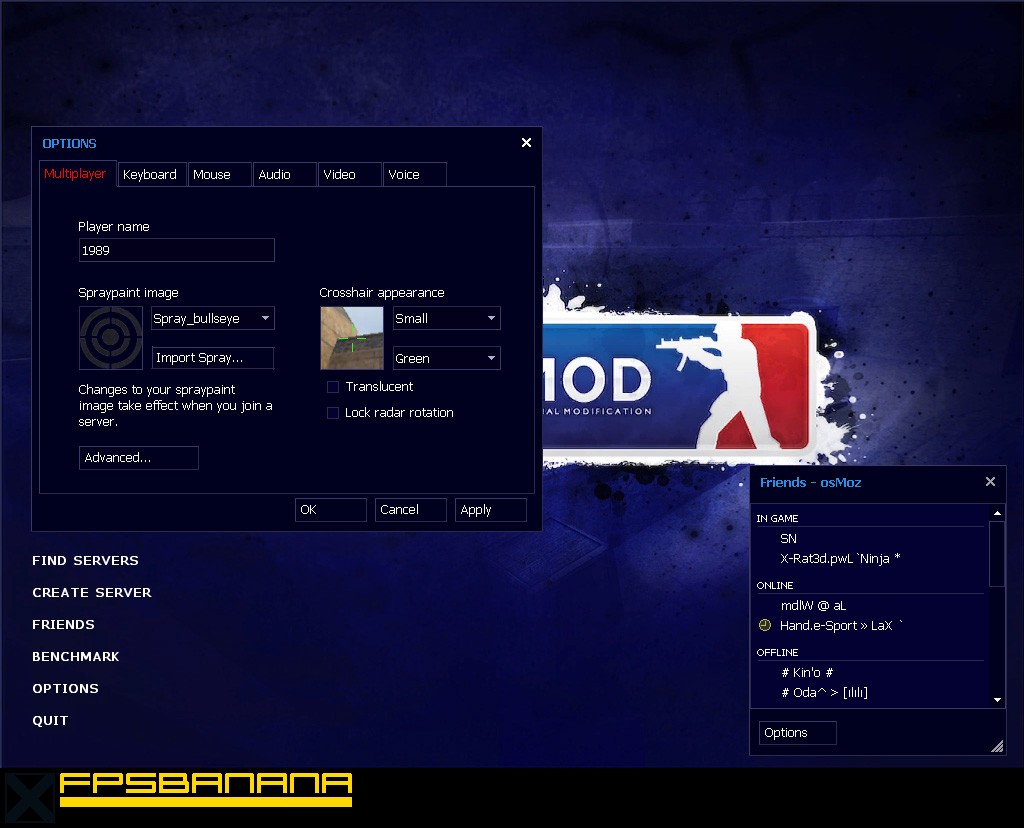Select FIND SERVERS from the main menu
This screenshot has width=1024, height=828.
(85, 560)
